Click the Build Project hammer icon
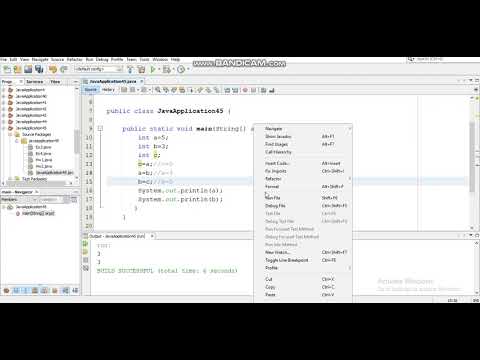480x360 pixels. [x=130, y=69]
